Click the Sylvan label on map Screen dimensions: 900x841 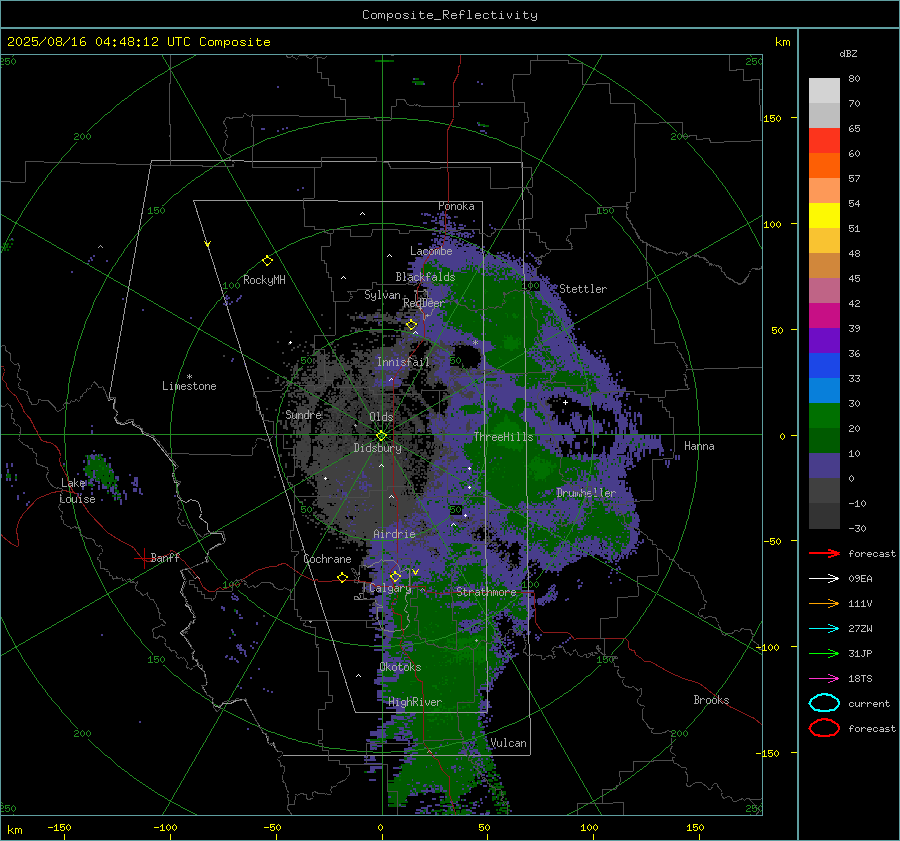(x=382, y=295)
